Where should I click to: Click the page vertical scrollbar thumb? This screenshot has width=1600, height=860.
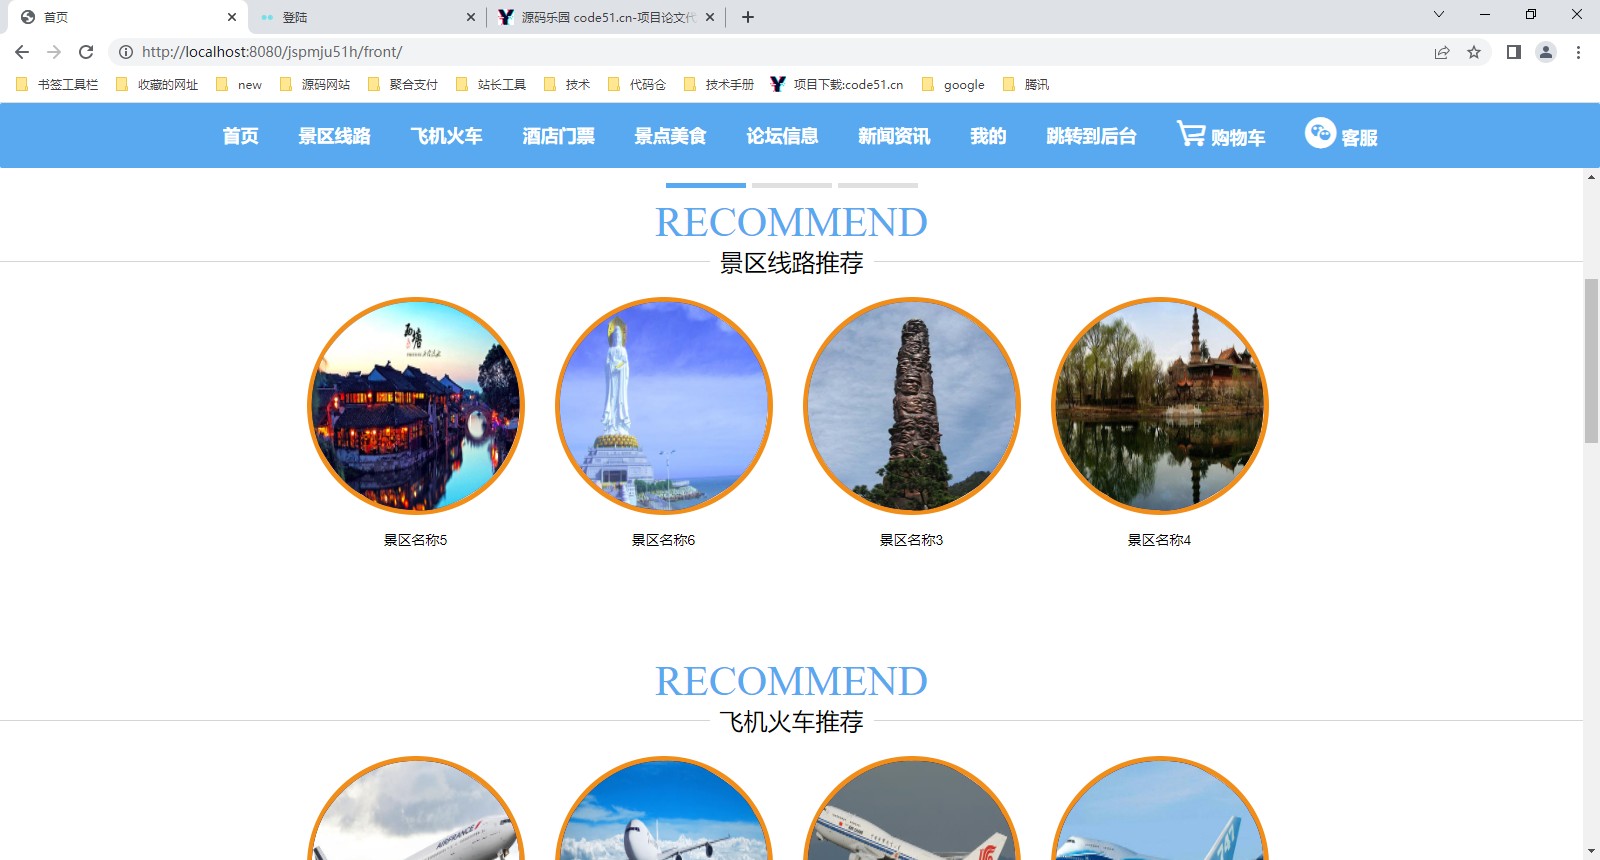[x=1591, y=360]
